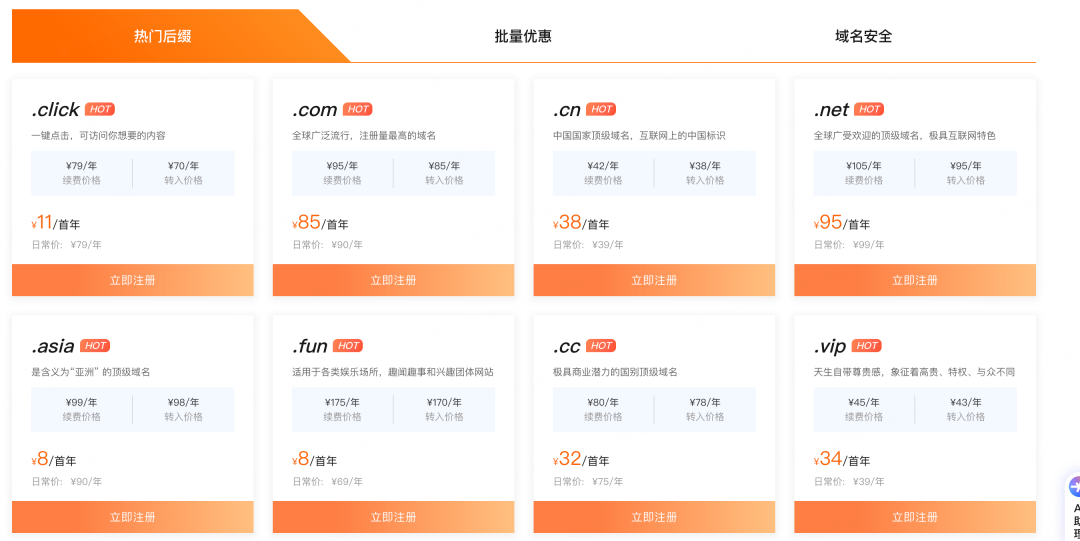
Task: Click the ¥79/年 renewal price for .click
Action: (x=81, y=165)
